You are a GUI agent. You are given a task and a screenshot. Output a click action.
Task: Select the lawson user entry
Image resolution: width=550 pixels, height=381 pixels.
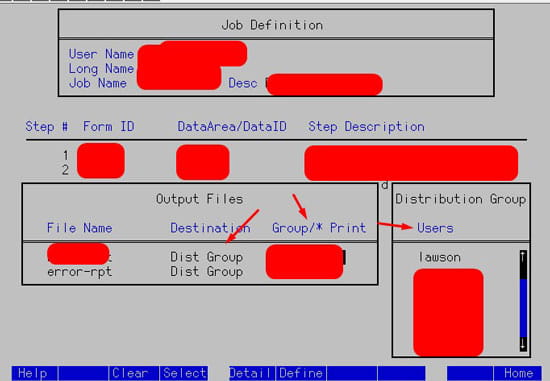(x=440, y=258)
